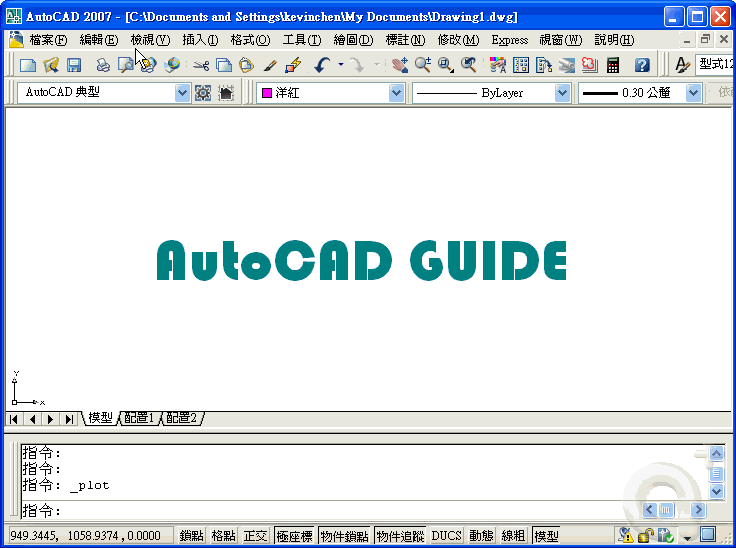Image resolution: width=736 pixels, height=548 pixels.
Task: Click the Copy icon
Action: pyautogui.click(x=224, y=65)
